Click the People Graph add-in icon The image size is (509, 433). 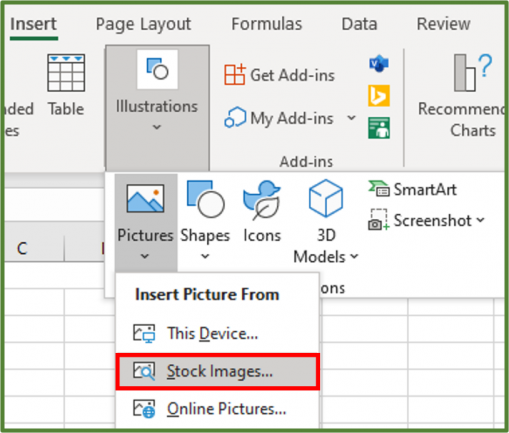pos(379,128)
